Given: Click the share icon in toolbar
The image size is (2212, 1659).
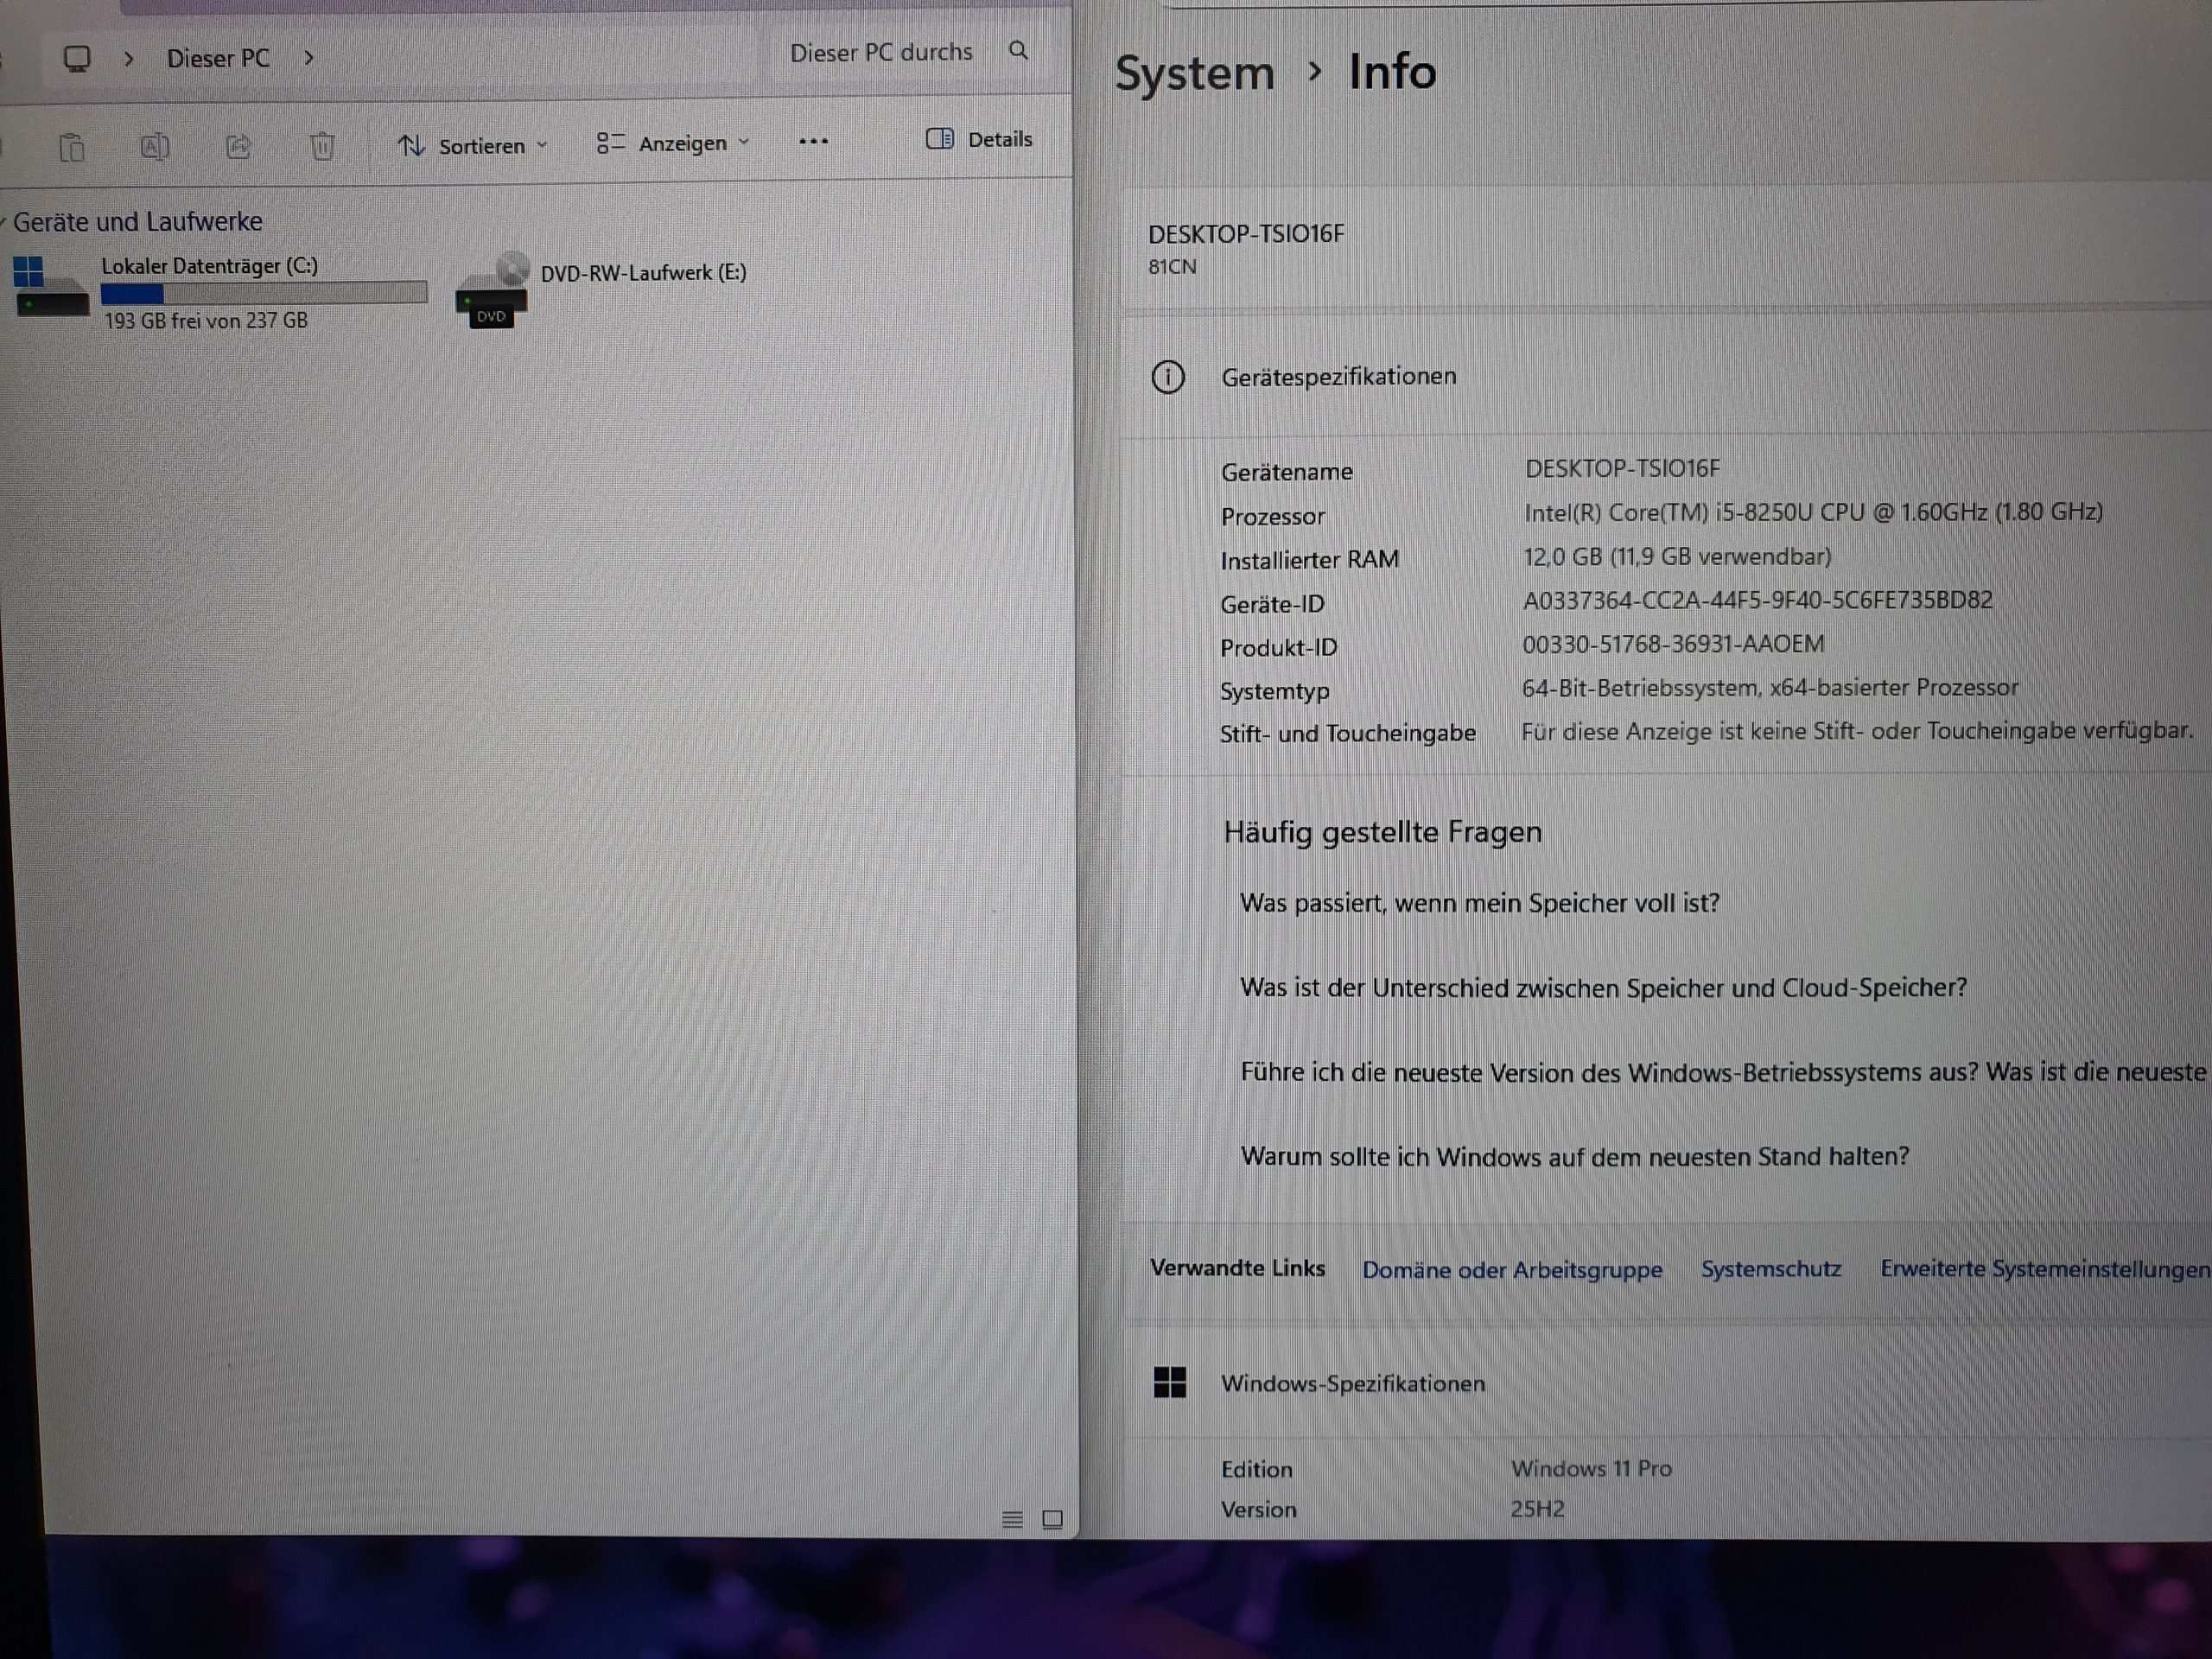Looking at the screenshot, I should click(238, 147).
